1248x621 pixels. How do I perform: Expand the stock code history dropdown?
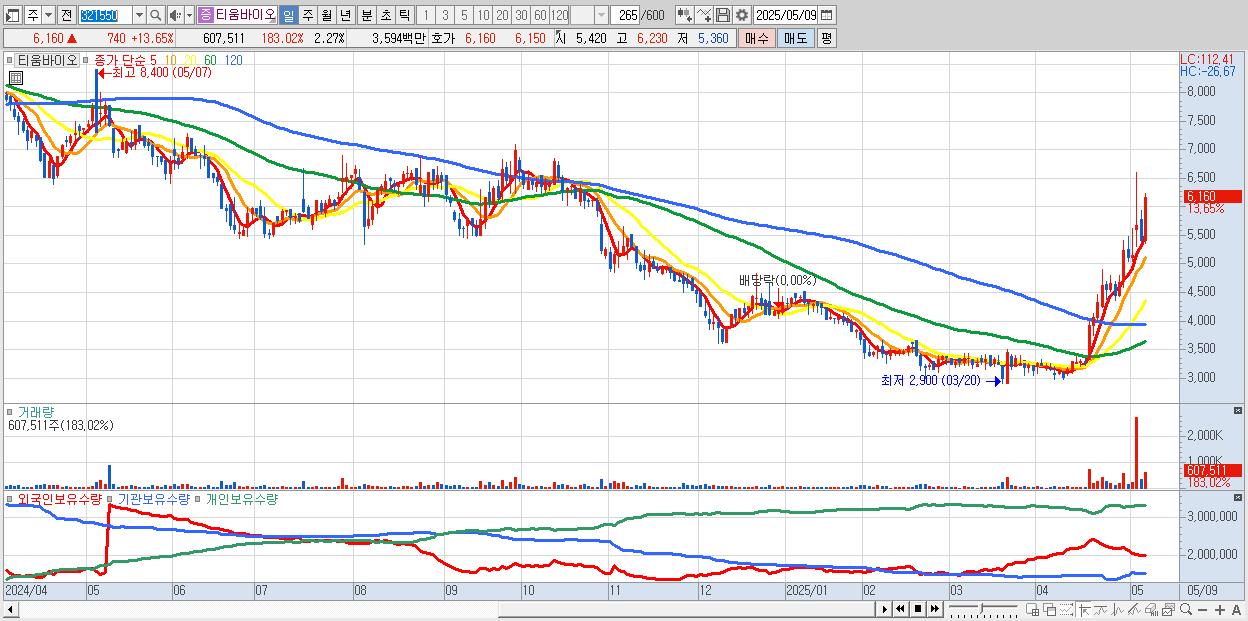tap(140, 15)
